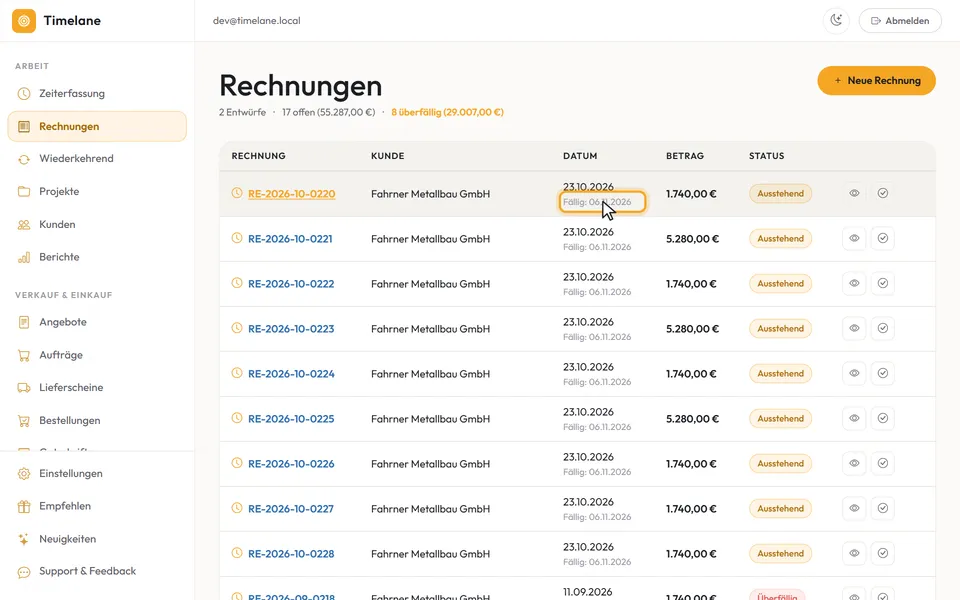The height and width of the screenshot is (600, 960).
Task: Create a new invoice with Neue Rechnung
Action: coord(876,81)
